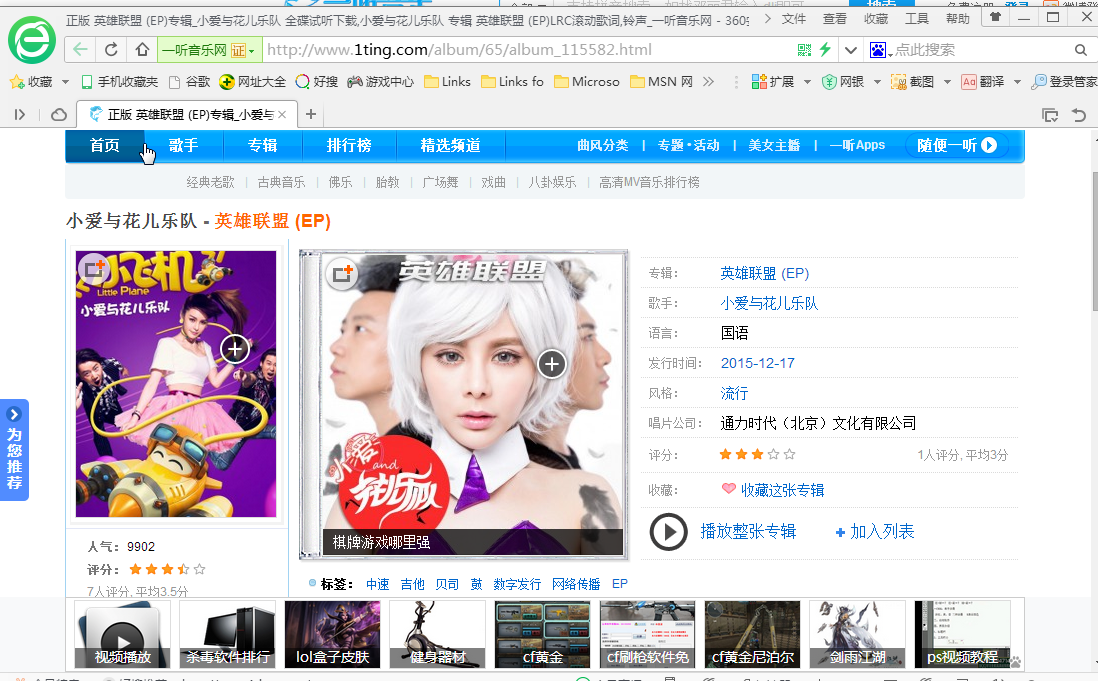Open the 美女主播 link
1098x681 pixels.
[774, 146]
